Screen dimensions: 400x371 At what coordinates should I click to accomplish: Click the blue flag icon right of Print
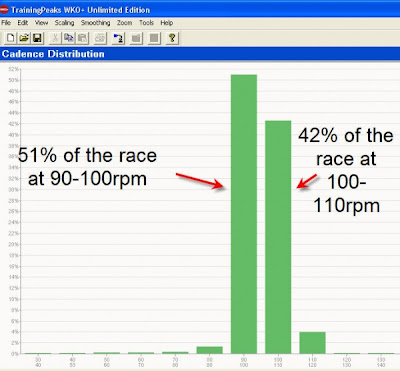pyautogui.click(x=118, y=38)
